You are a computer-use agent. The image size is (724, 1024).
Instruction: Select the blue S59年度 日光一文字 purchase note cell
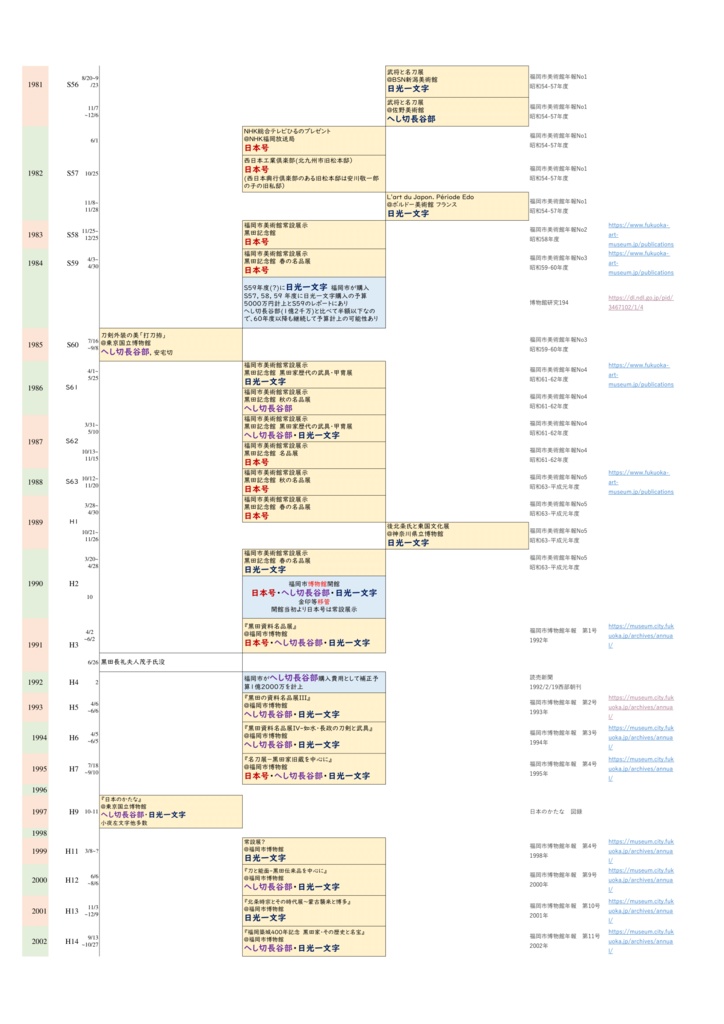coord(313,302)
